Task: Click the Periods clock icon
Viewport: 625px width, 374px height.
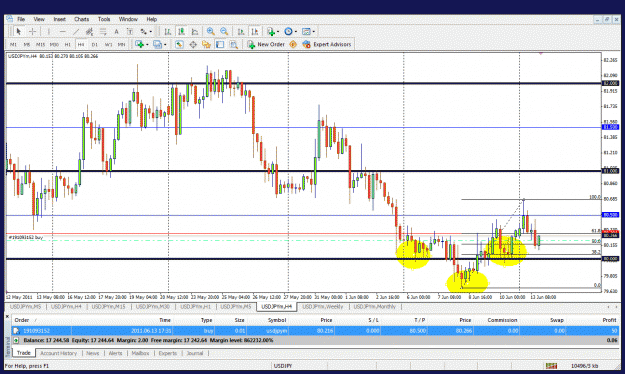Action: (289, 31)
